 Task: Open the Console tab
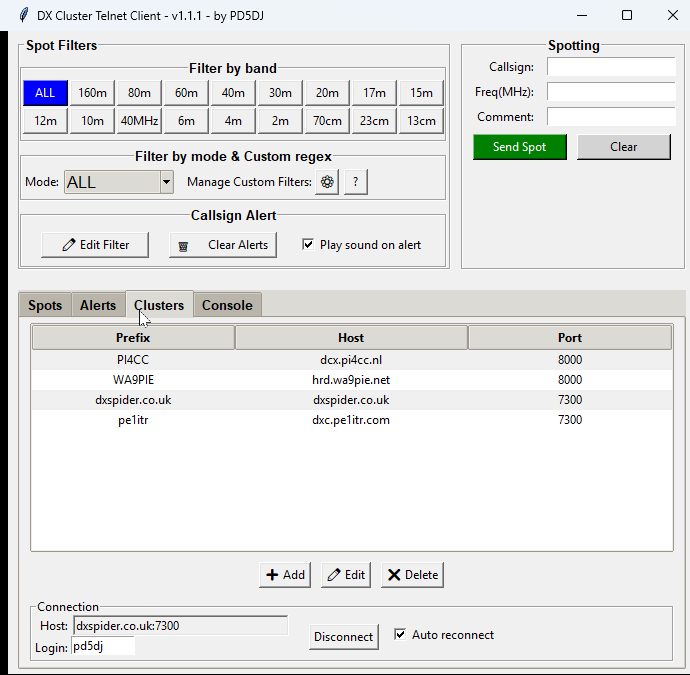pos(227,305)
